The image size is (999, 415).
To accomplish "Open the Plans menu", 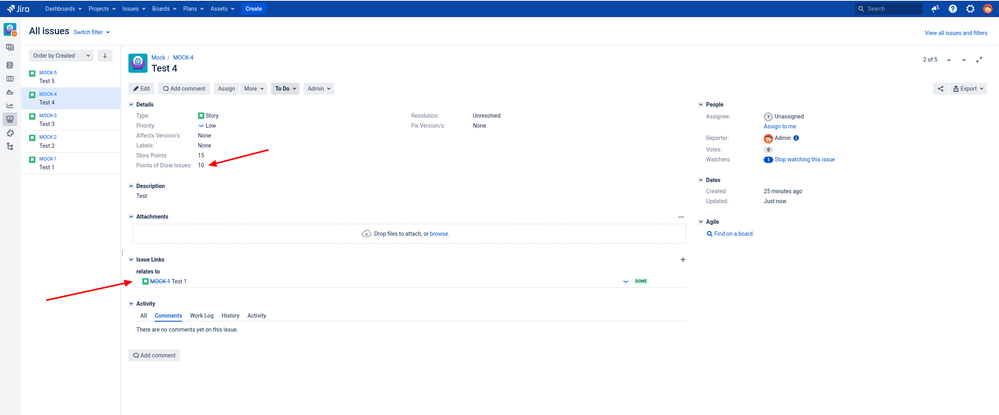I will (194, 9).
